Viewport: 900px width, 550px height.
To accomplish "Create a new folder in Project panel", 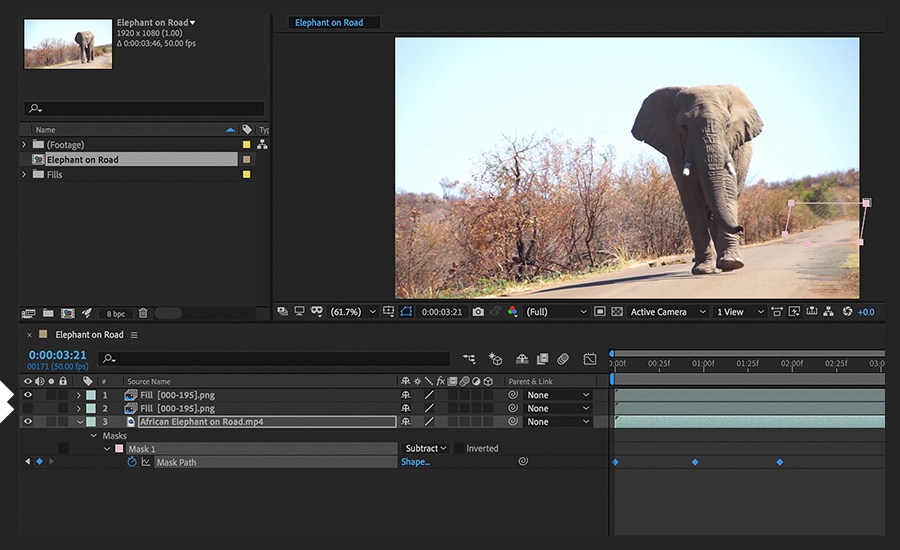I will 47,313.
